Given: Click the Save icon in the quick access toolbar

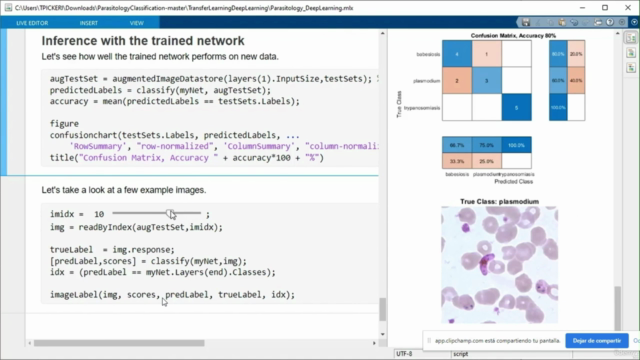Looking at the screenshot, I should 526,22.
